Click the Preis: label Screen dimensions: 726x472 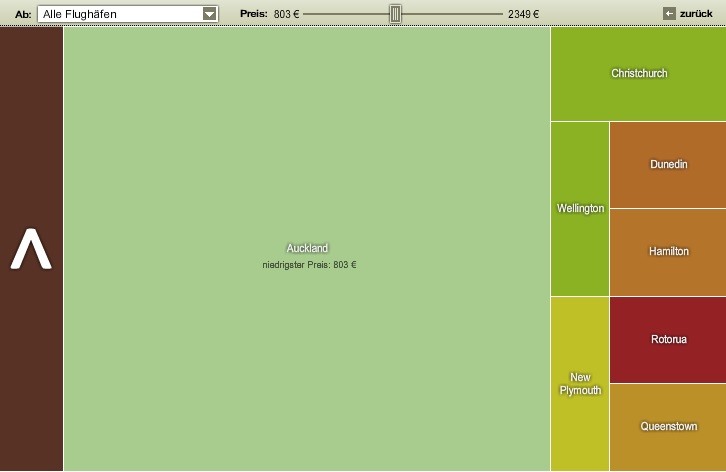[x=253, y=14]
